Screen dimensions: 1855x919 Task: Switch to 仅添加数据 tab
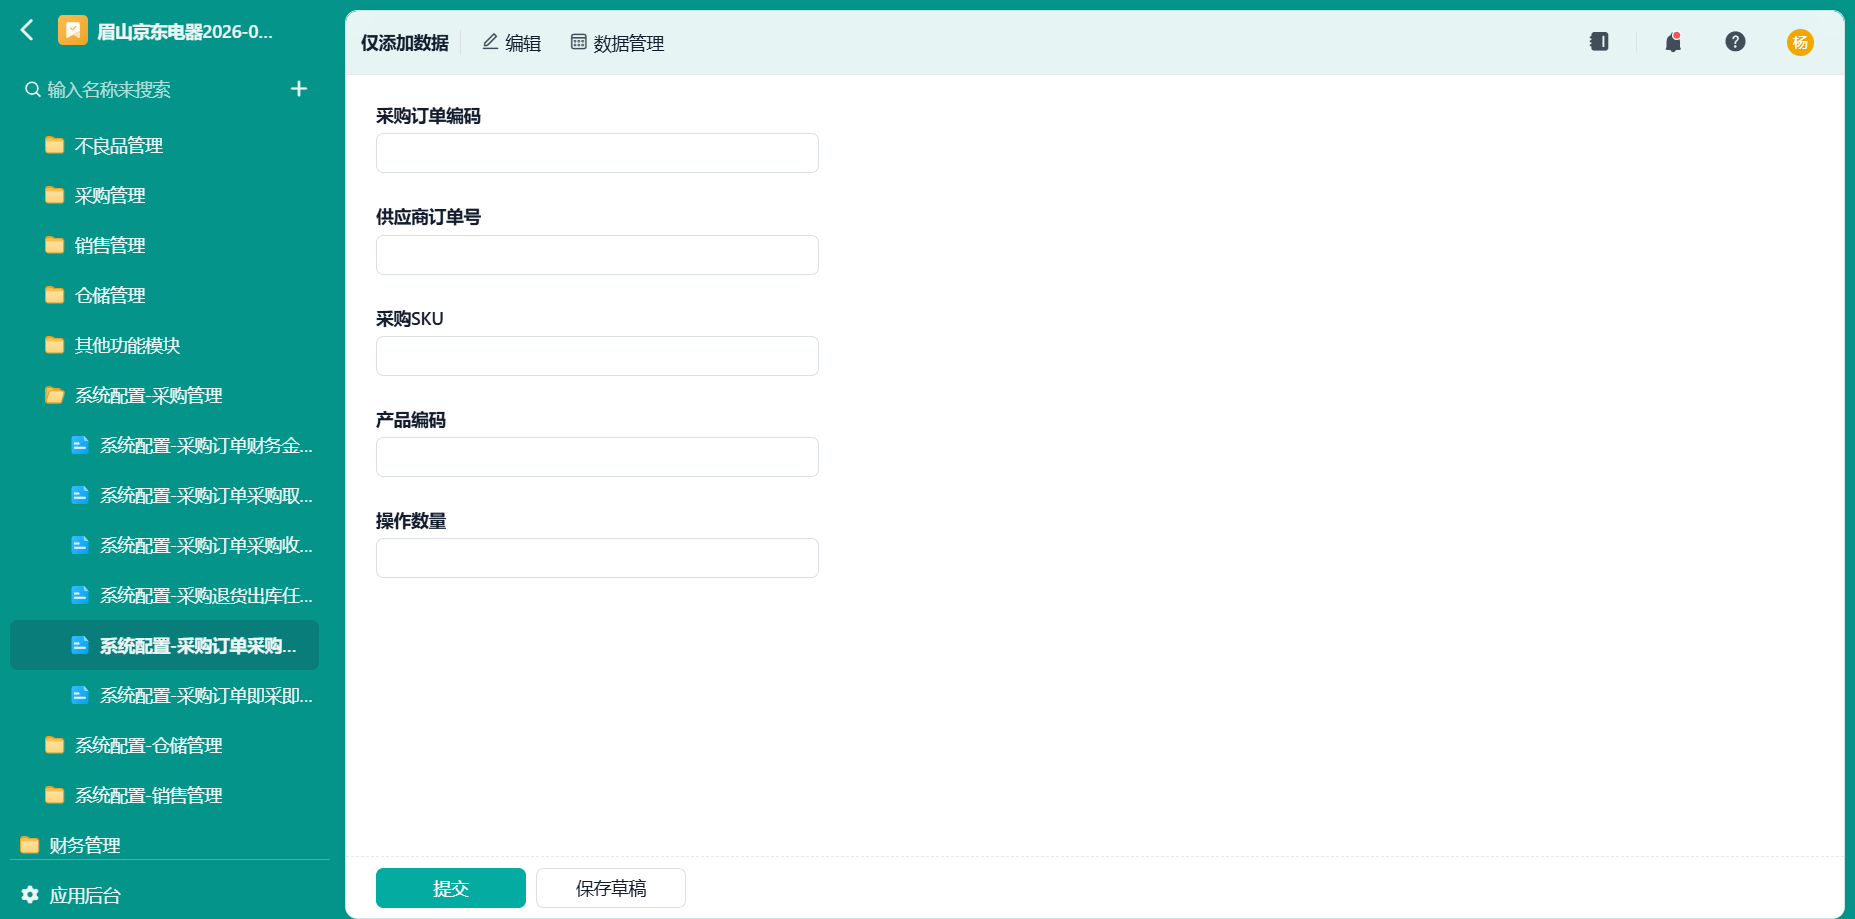coord(405,43)
